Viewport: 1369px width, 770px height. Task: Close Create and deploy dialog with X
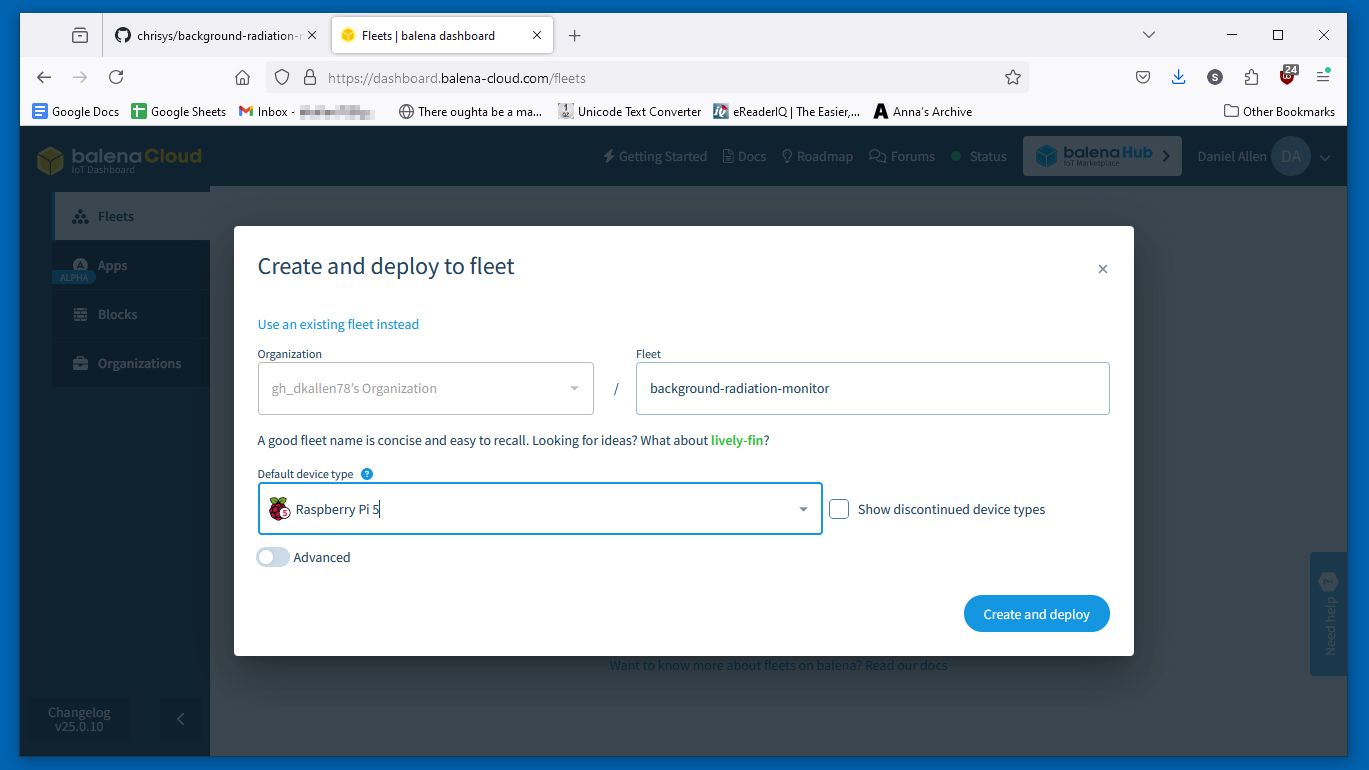[x=1103, y=269]
